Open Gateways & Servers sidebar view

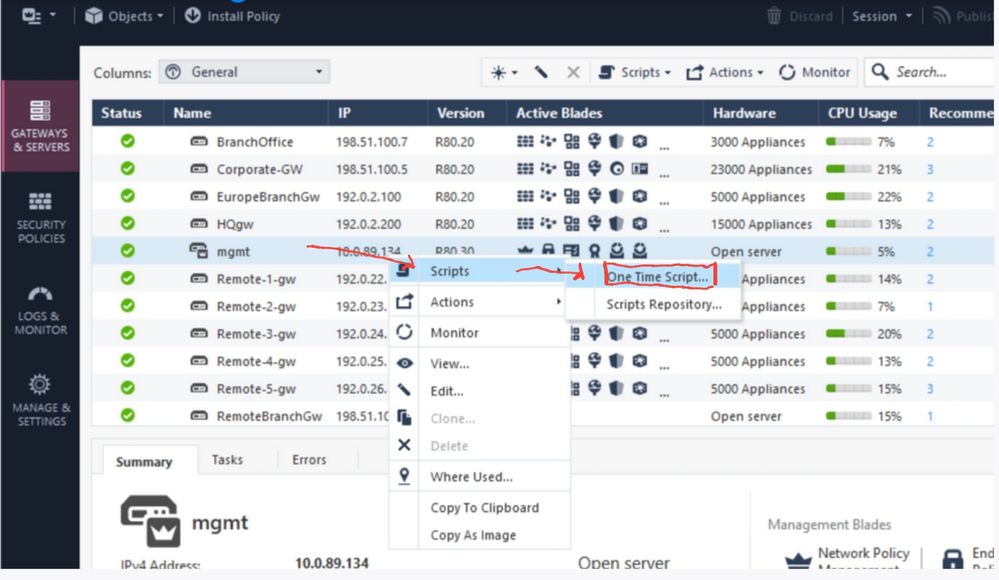pyautogui.click(x=40, y=126)
